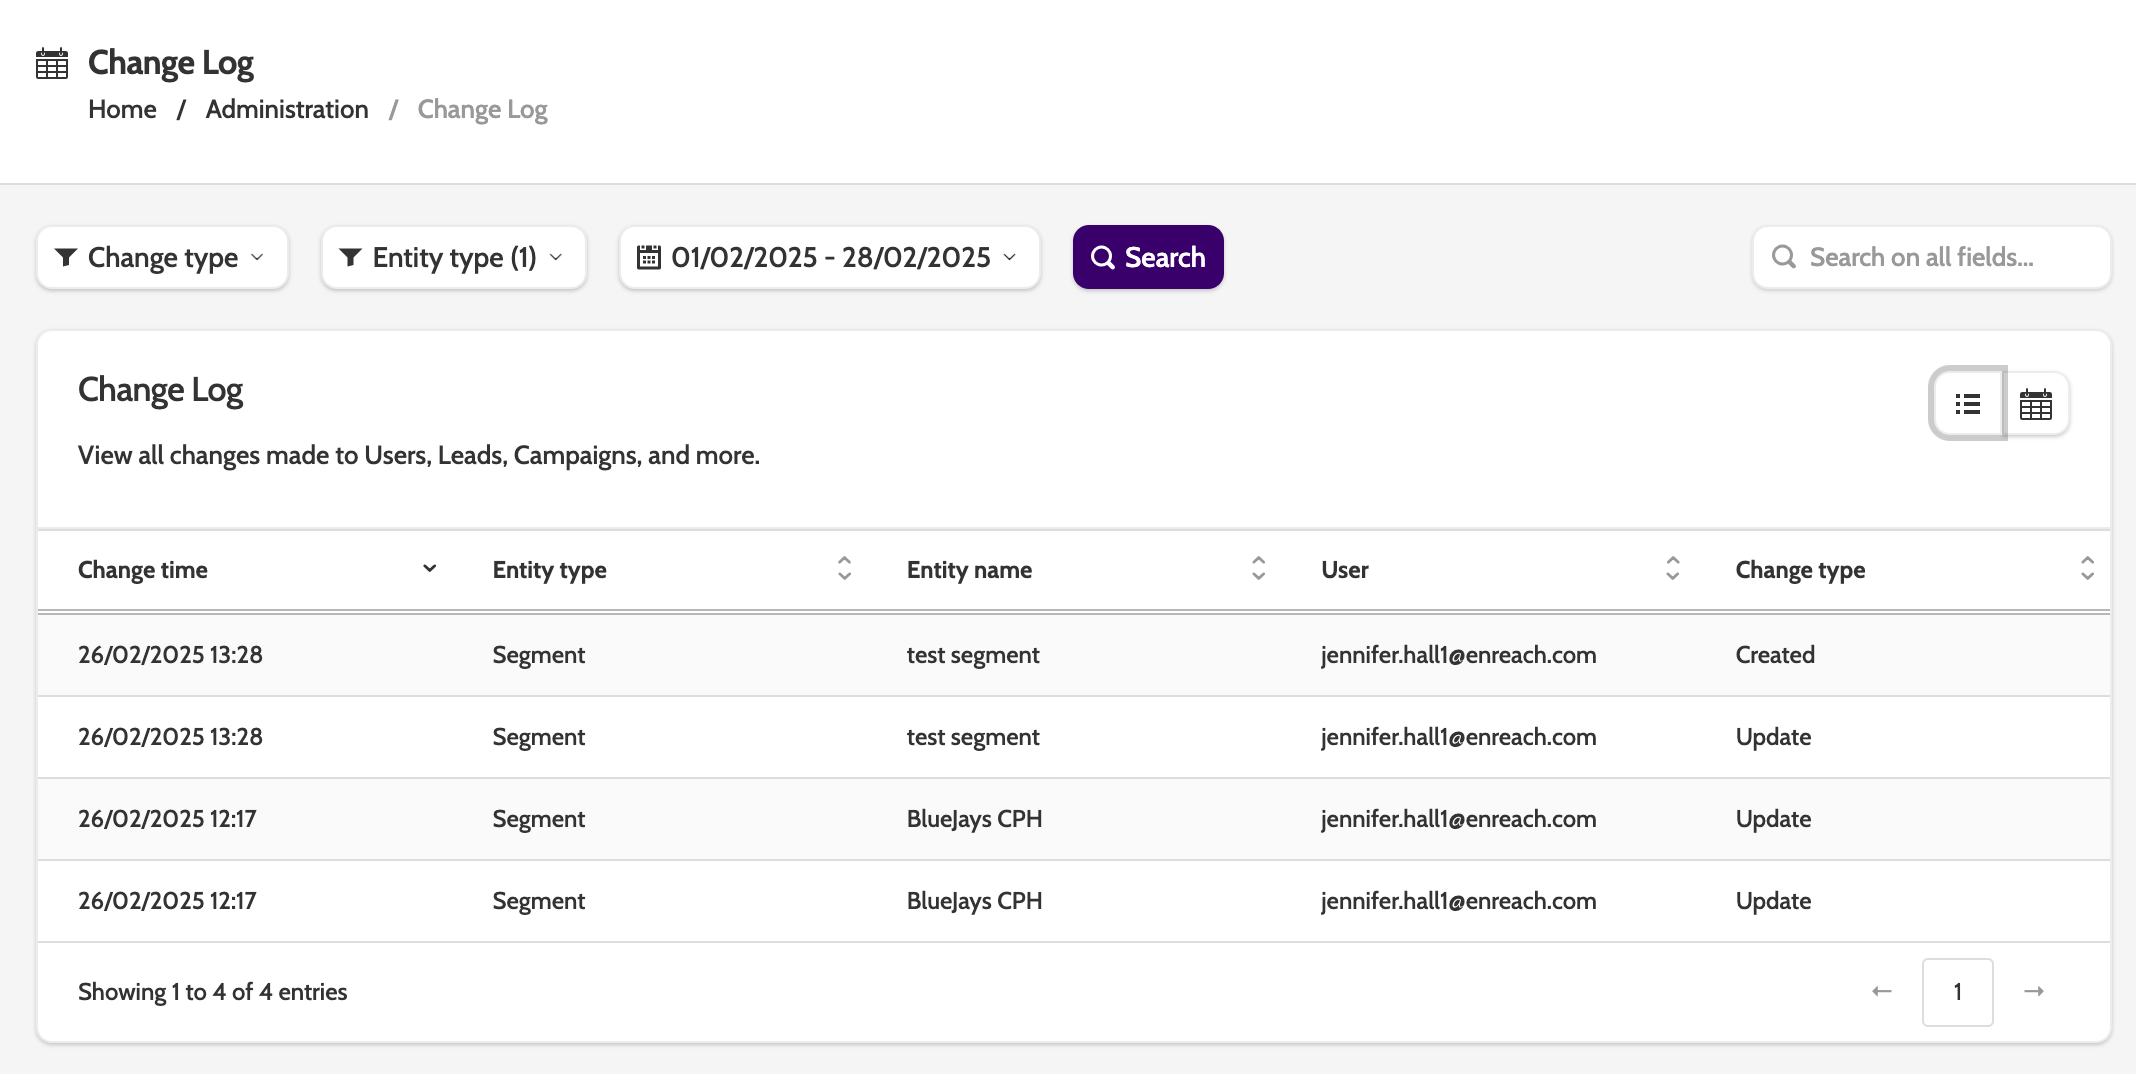
Task: Open the date range picker dropdown
Action: [x=829, y=258]
